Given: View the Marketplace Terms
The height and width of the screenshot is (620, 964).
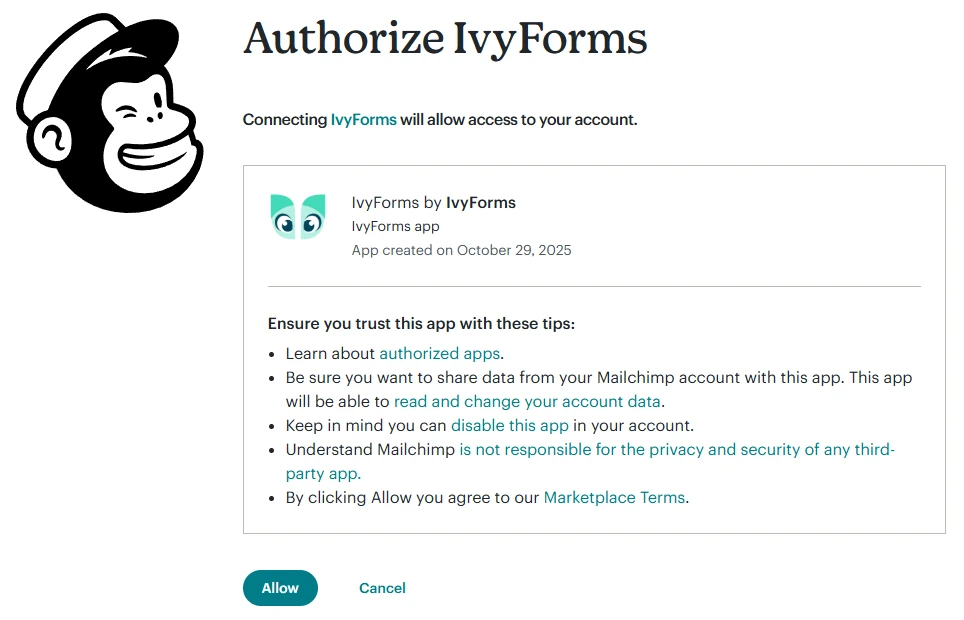Looking at the screenshot, I should click(614, 497).
